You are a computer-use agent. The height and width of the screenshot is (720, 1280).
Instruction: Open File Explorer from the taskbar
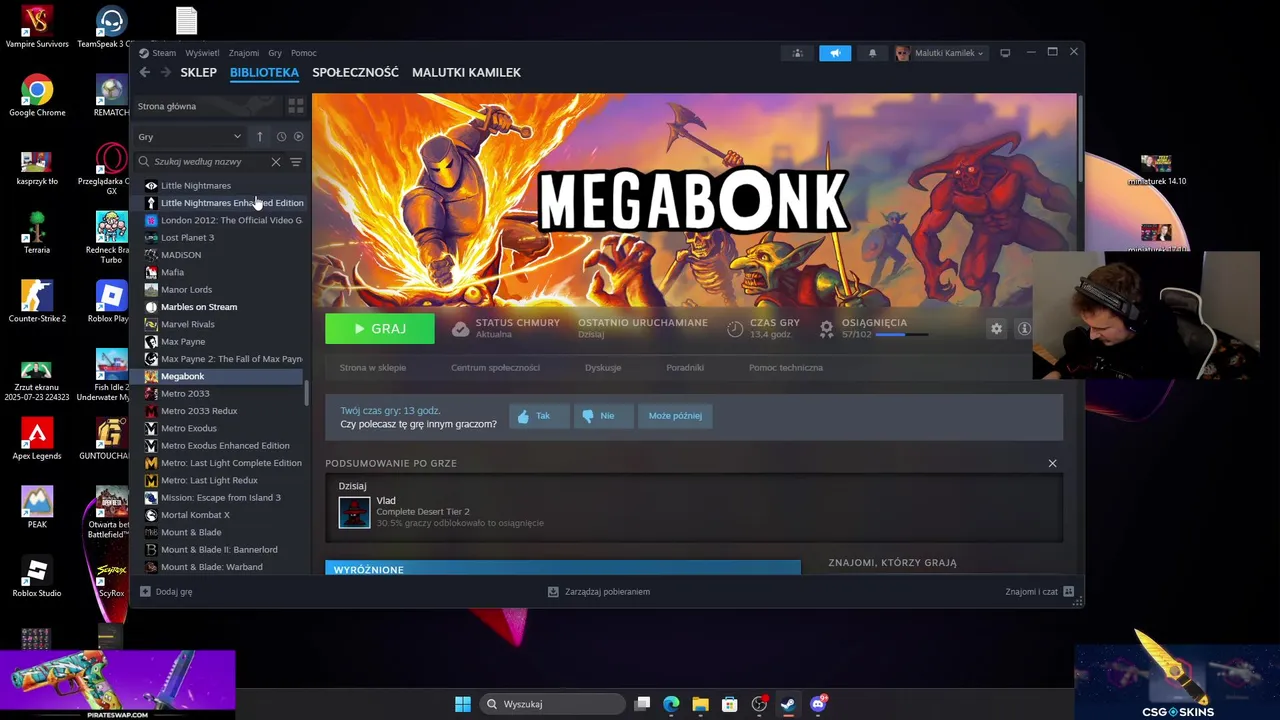pos(700,704)
